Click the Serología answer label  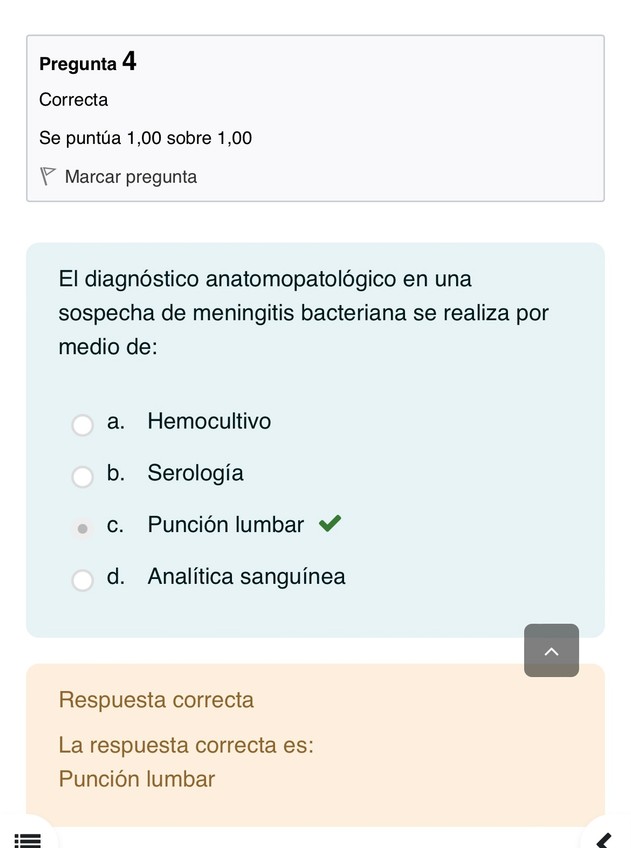tap(195, 473)
